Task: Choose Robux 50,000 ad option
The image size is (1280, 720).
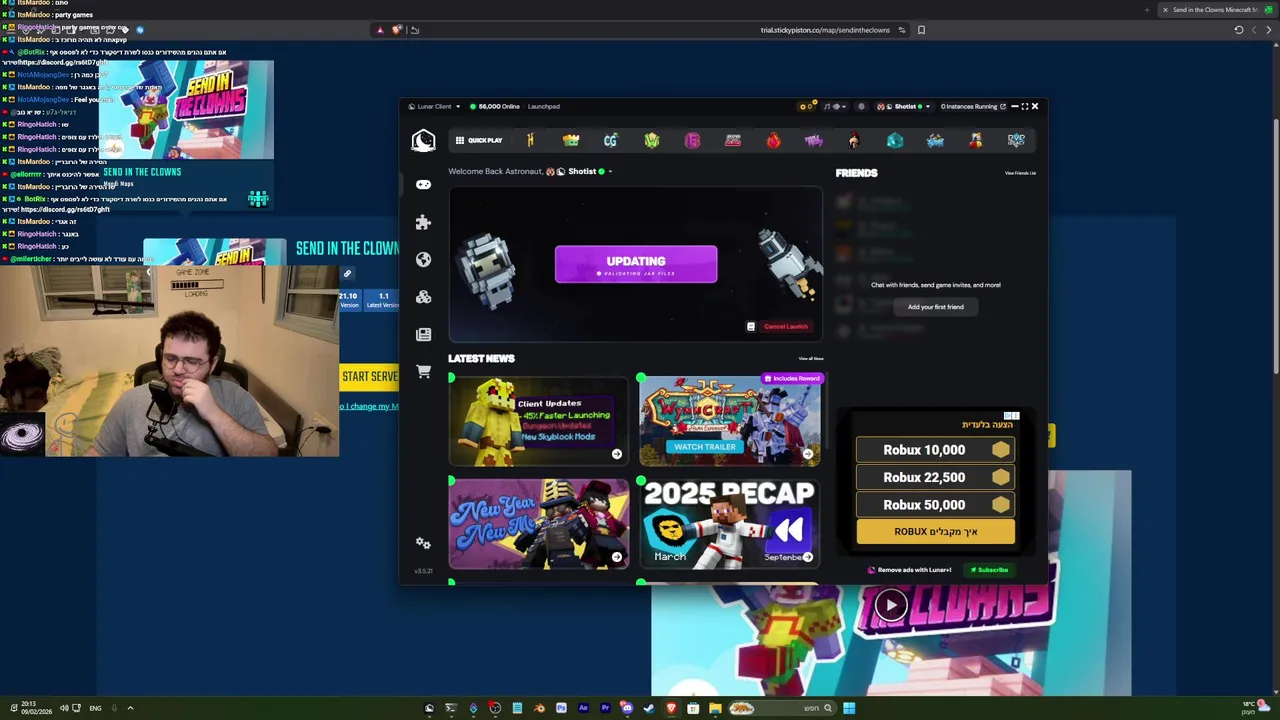Action: 936,505
